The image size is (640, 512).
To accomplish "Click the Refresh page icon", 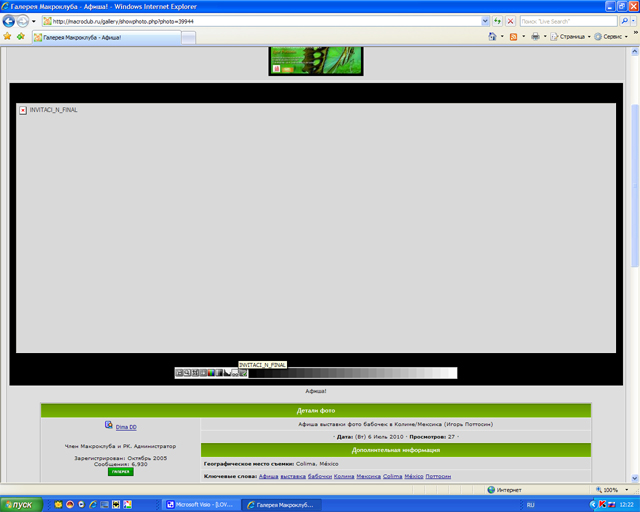I will [497, 20].
